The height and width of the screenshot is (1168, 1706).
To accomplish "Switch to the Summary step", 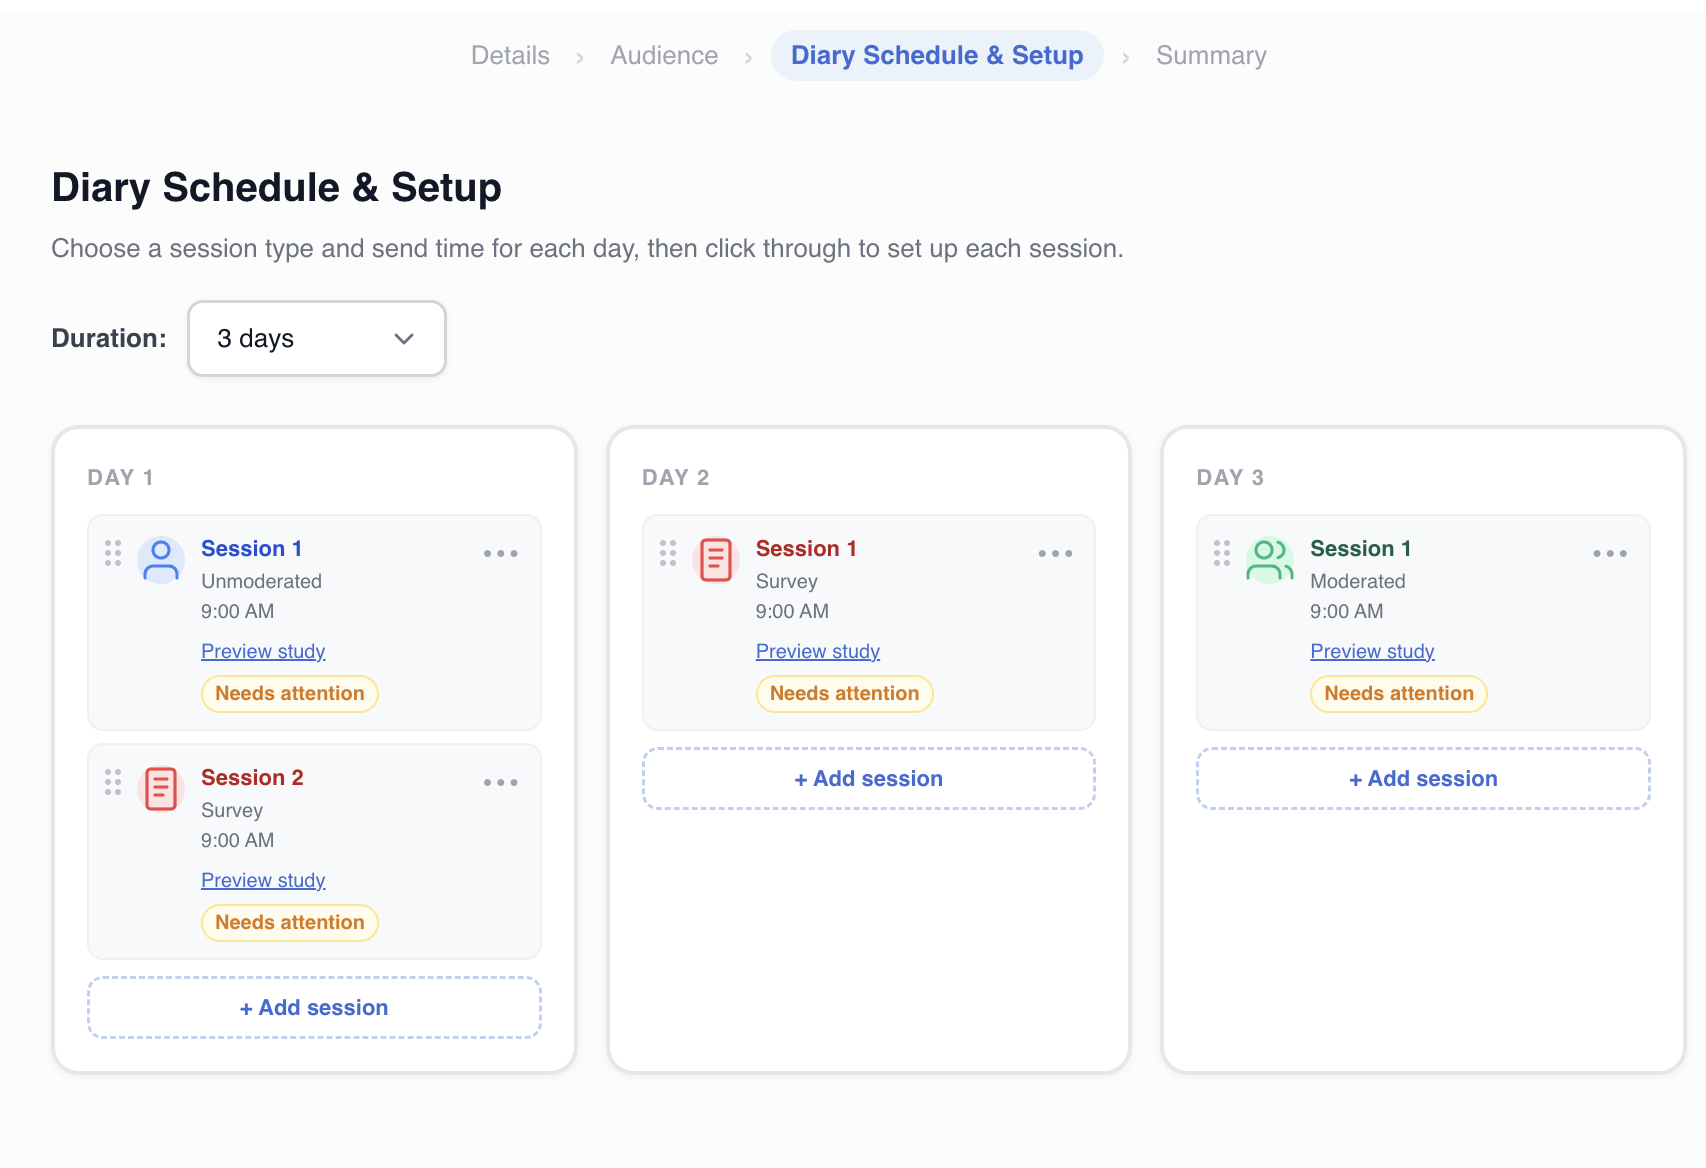I will click(x=1210, y=56).
